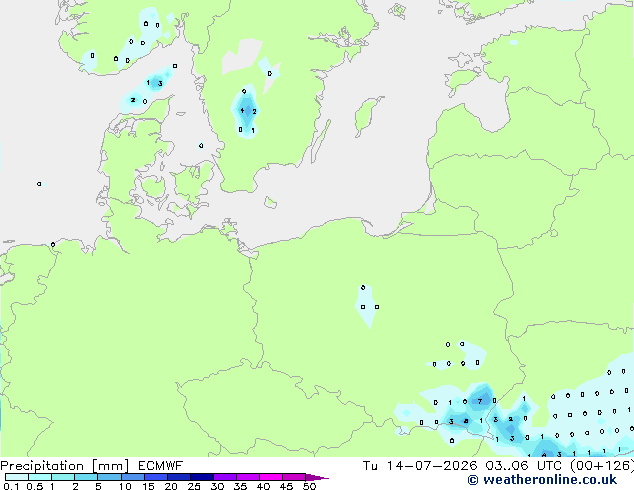Click the '40' legend scale label
634x490 pixels.
click(x=263, y=486)
